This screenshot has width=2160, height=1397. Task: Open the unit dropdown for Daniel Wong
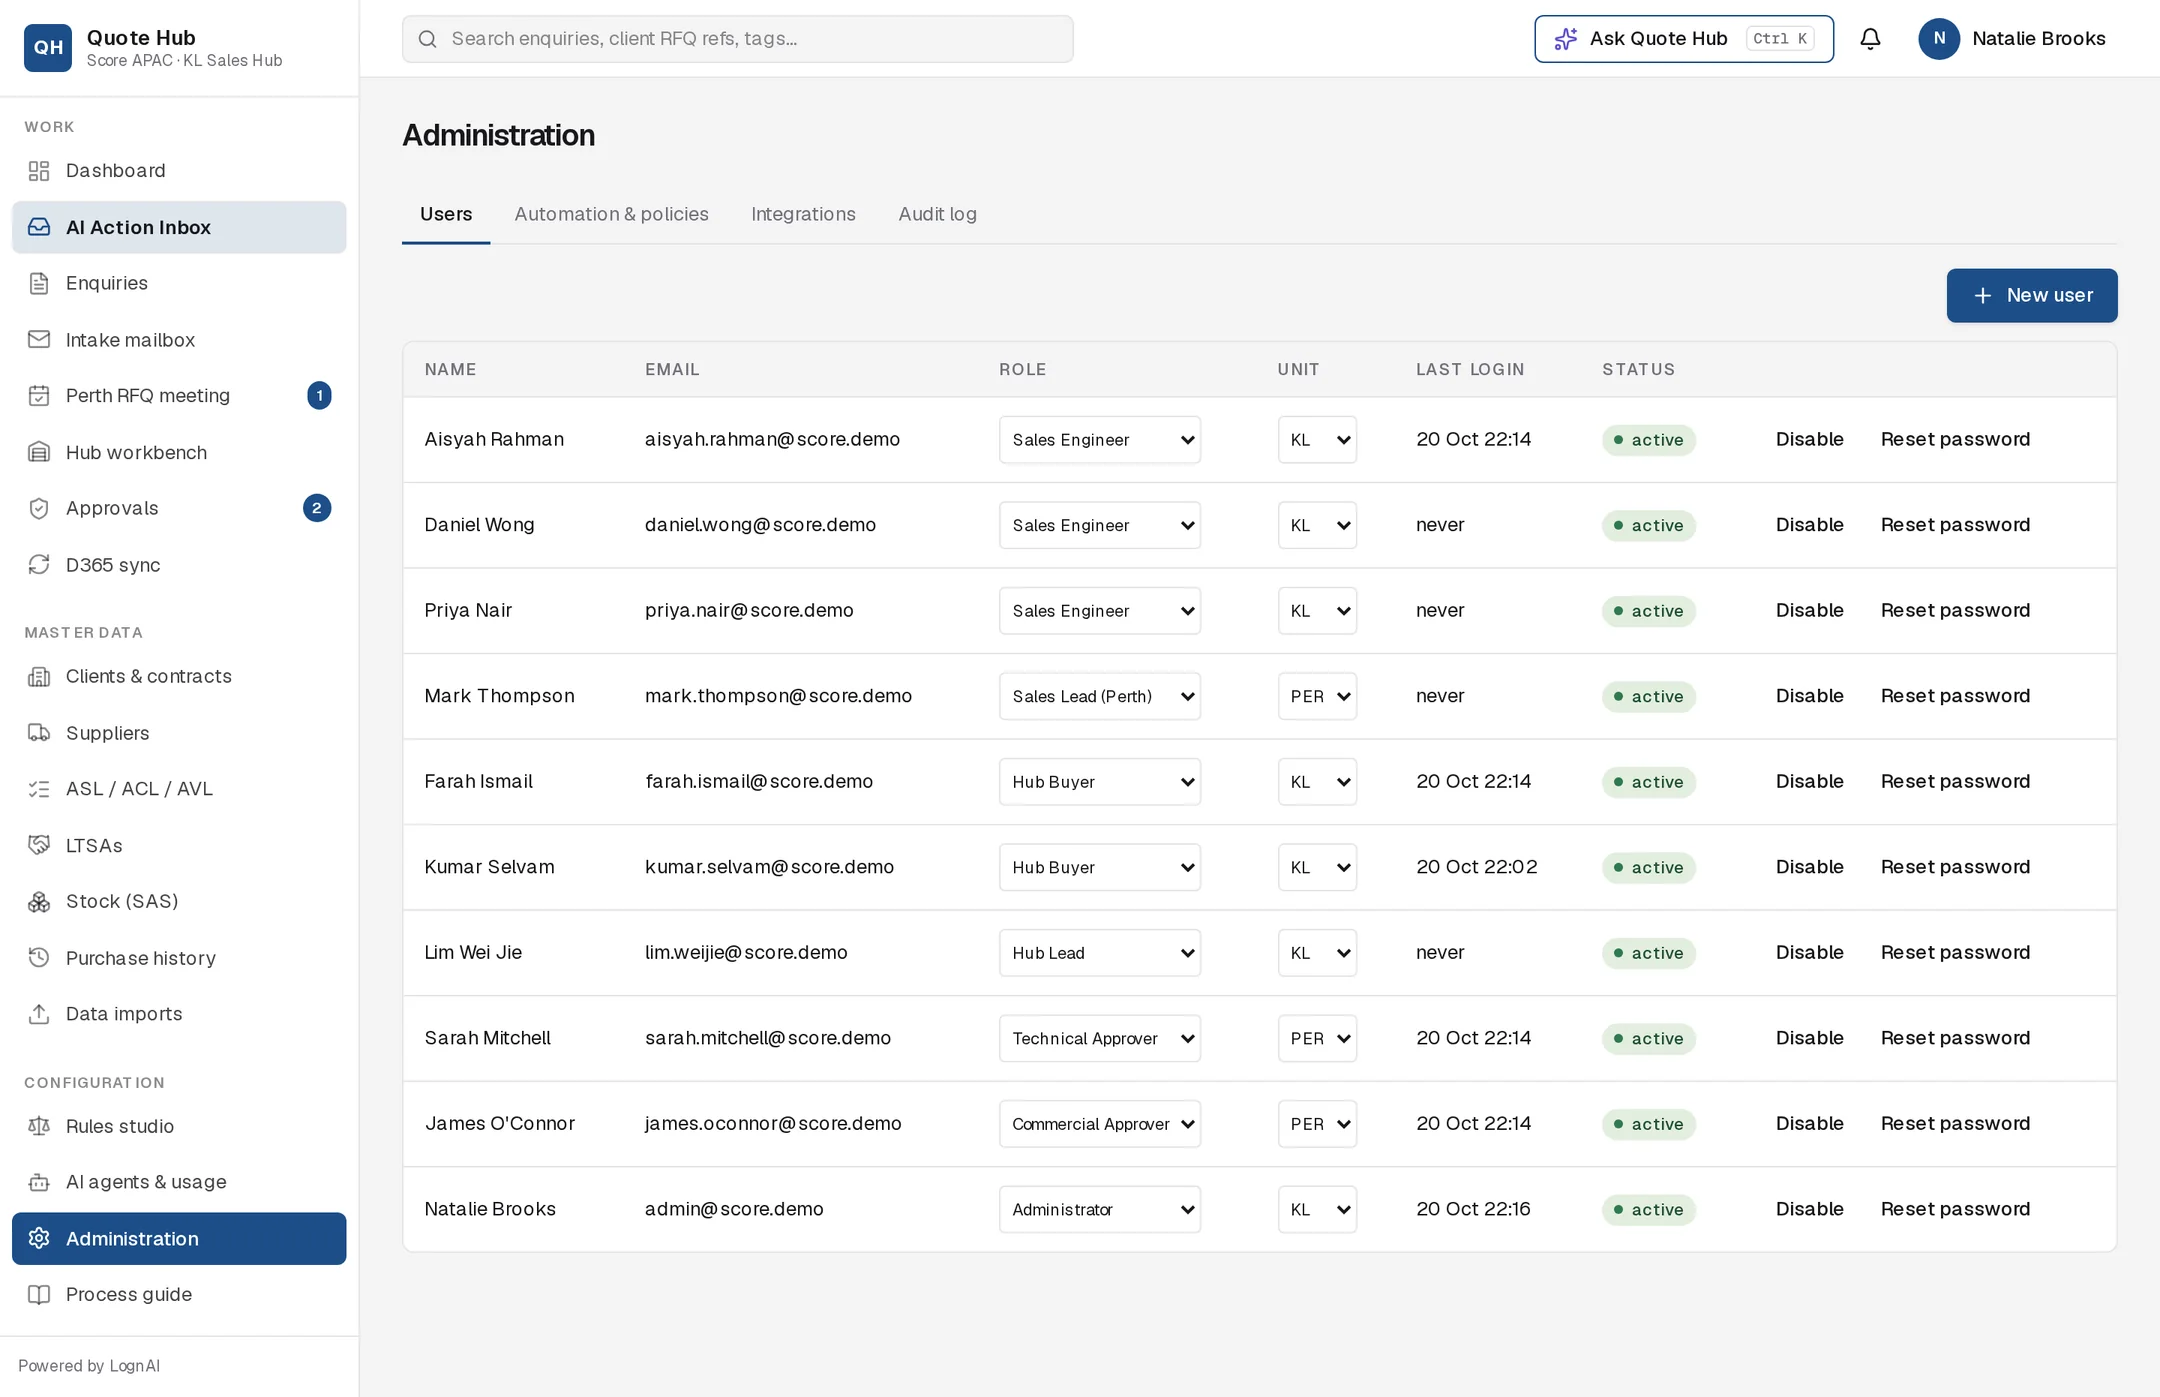[x=1317, y=525]
